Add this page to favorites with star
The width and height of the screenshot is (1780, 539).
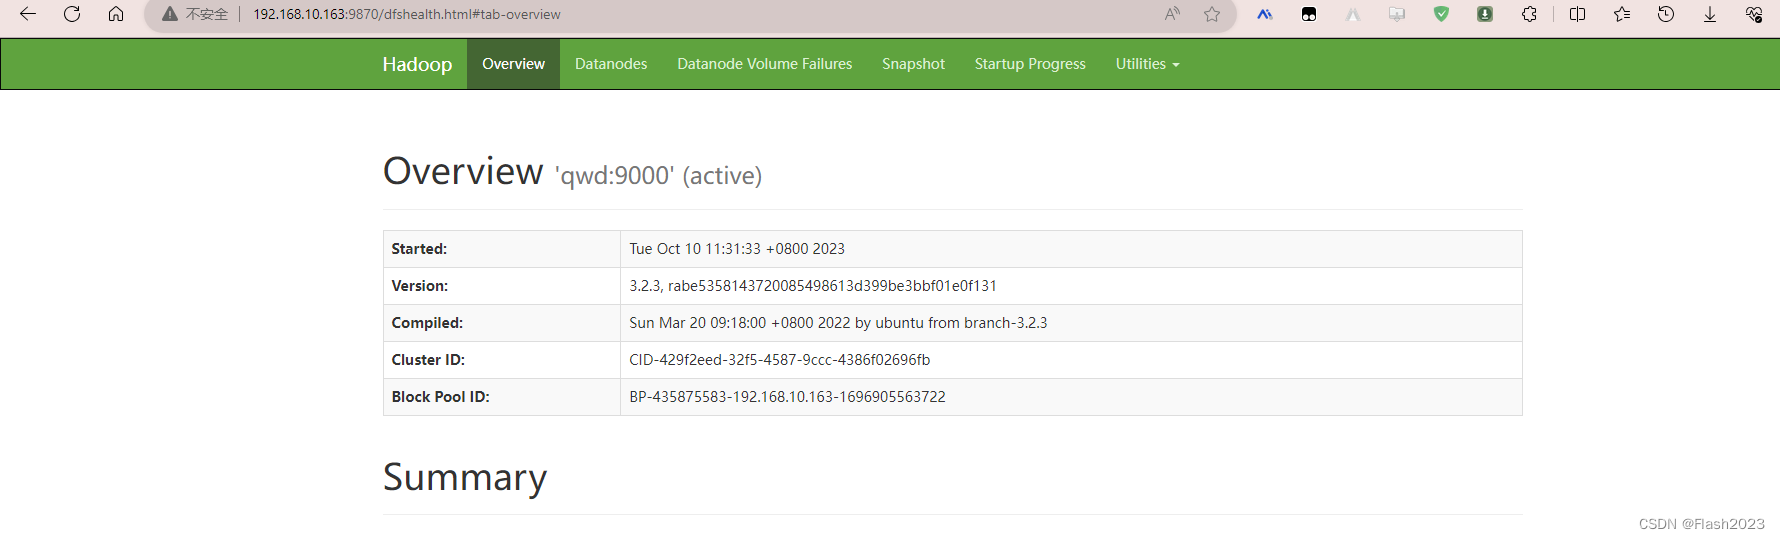(1212, 14)
